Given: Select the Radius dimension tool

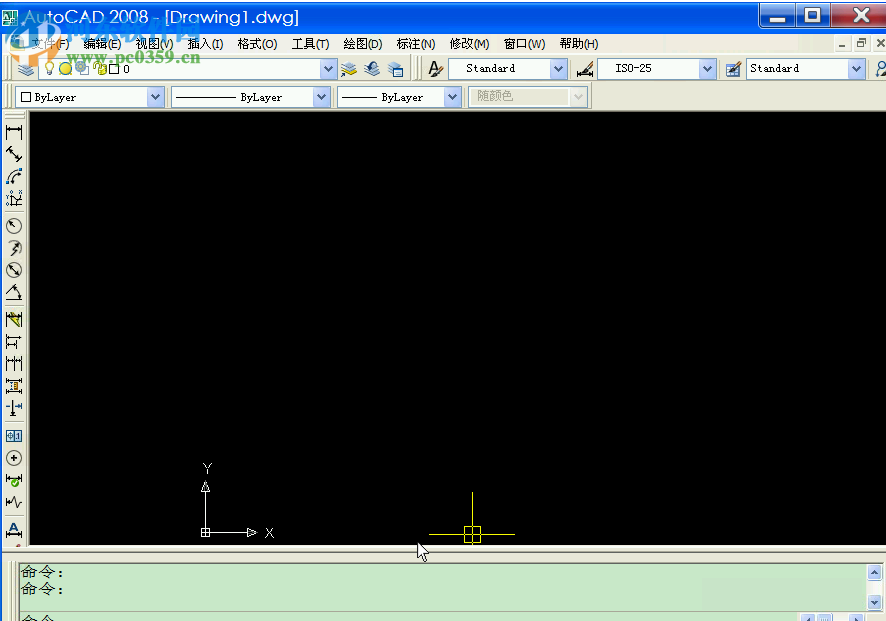Looking at the screenshot, I should (x=14, y=226).
